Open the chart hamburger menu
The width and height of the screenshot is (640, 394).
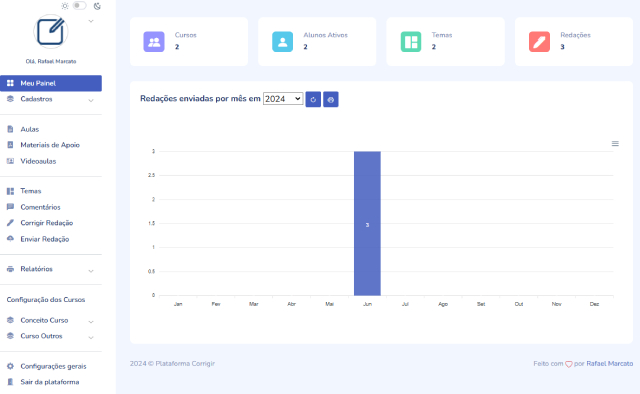615,144
